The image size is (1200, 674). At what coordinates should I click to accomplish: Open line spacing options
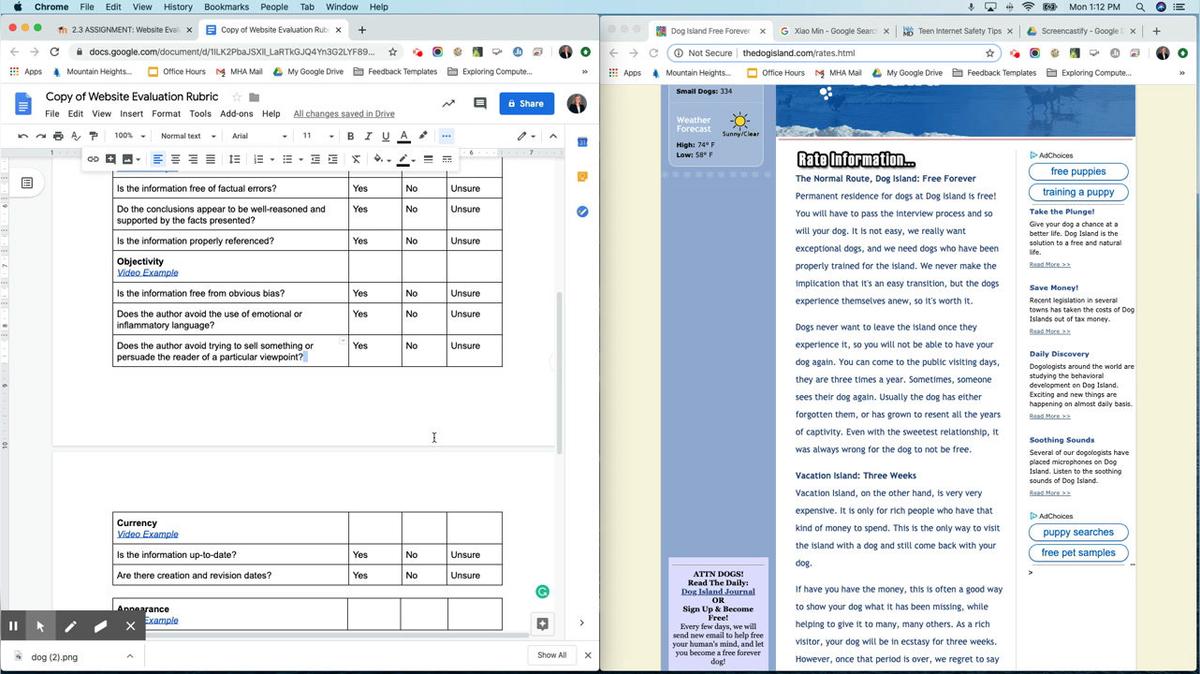point(234,159)
